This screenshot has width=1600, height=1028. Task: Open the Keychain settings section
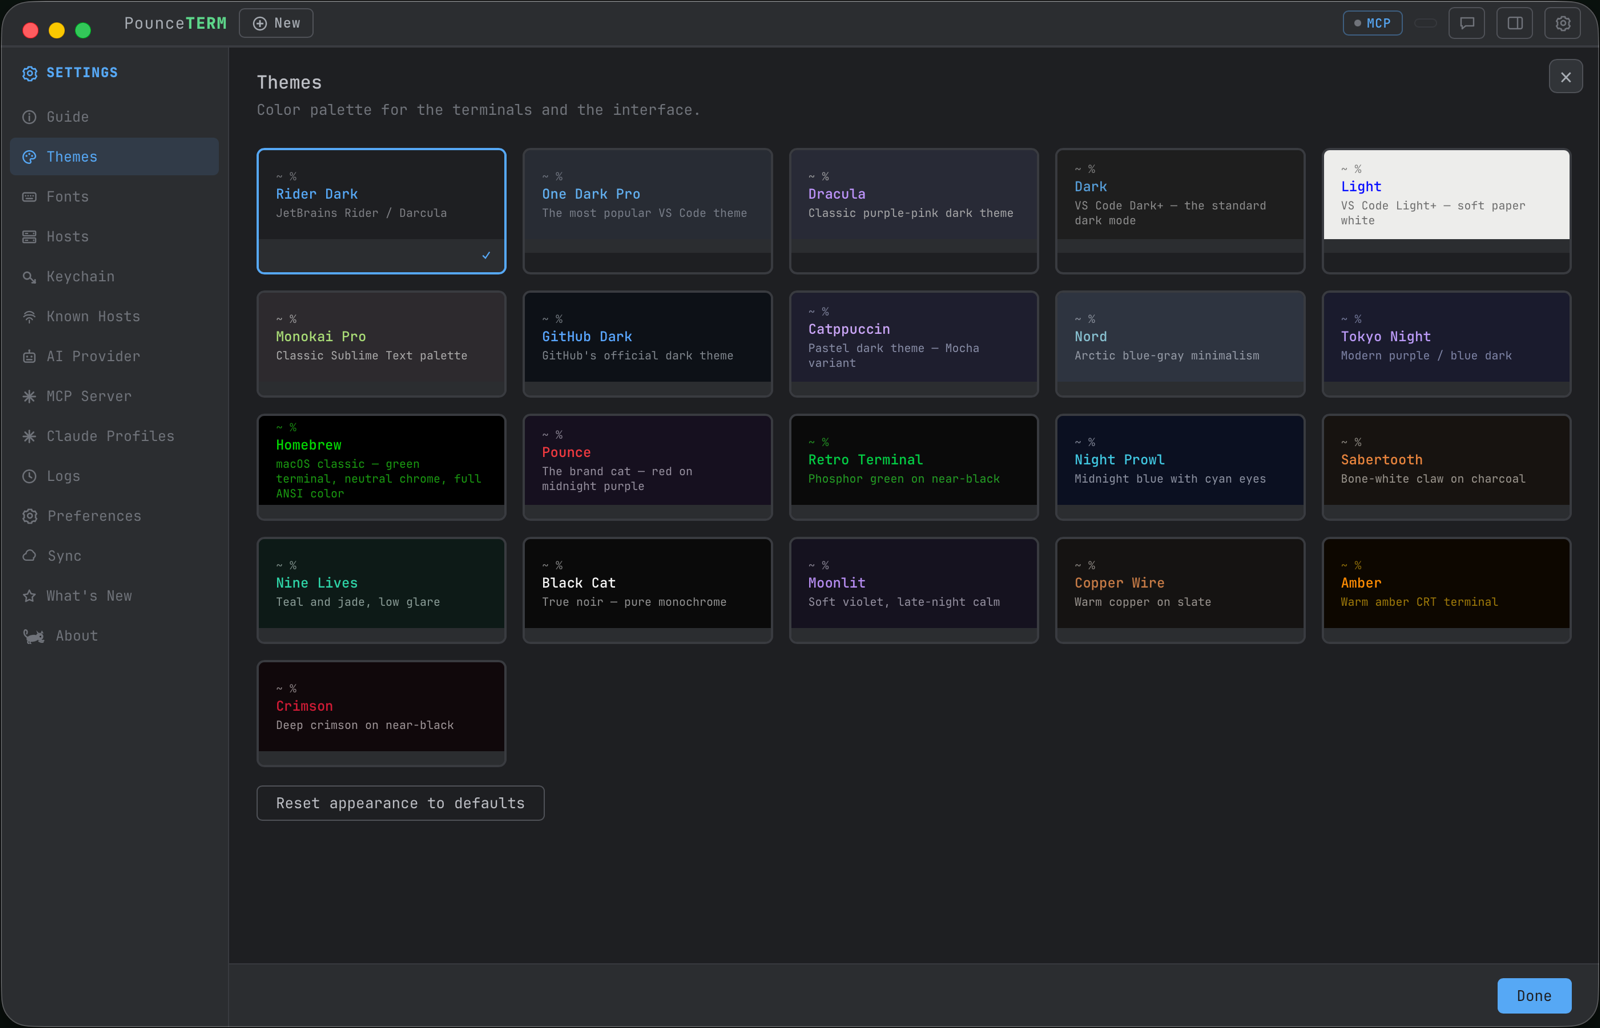coord(115,277)
